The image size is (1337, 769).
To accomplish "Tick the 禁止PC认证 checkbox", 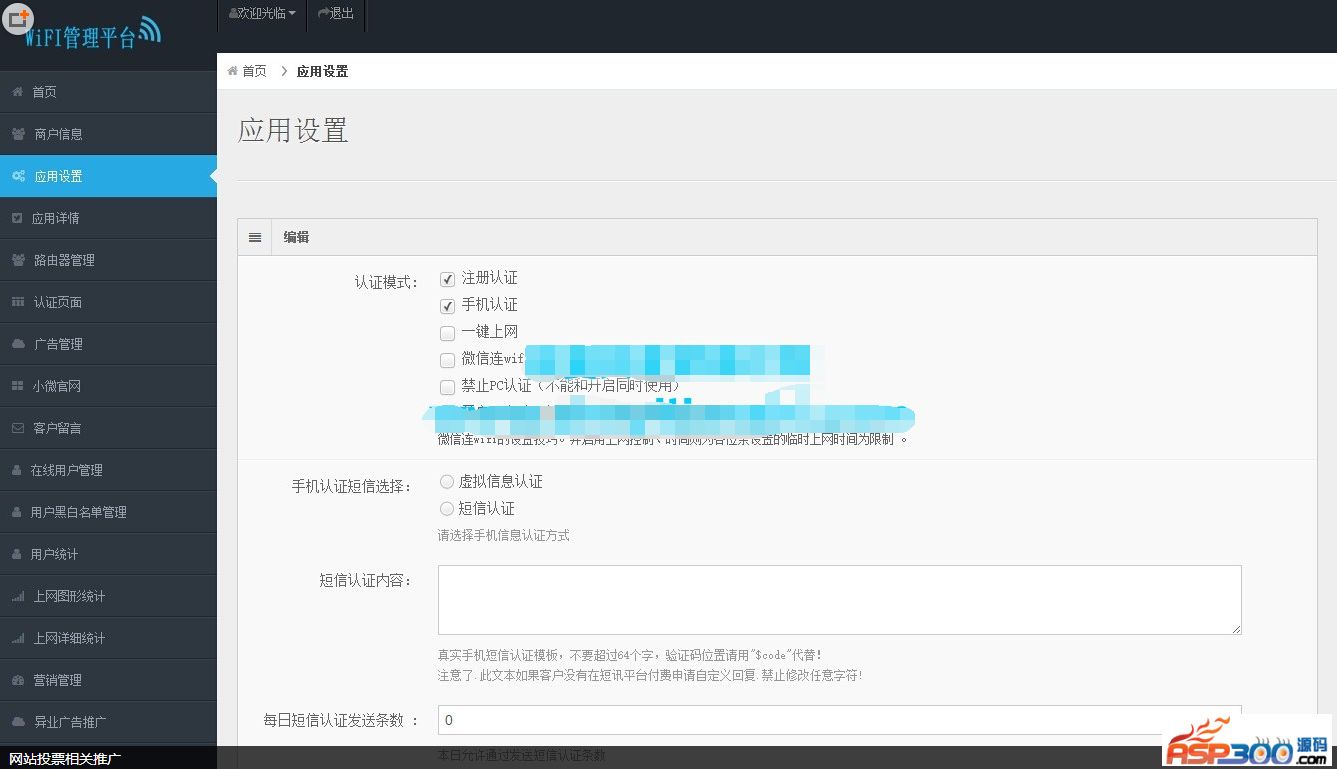I will [447, 387].
